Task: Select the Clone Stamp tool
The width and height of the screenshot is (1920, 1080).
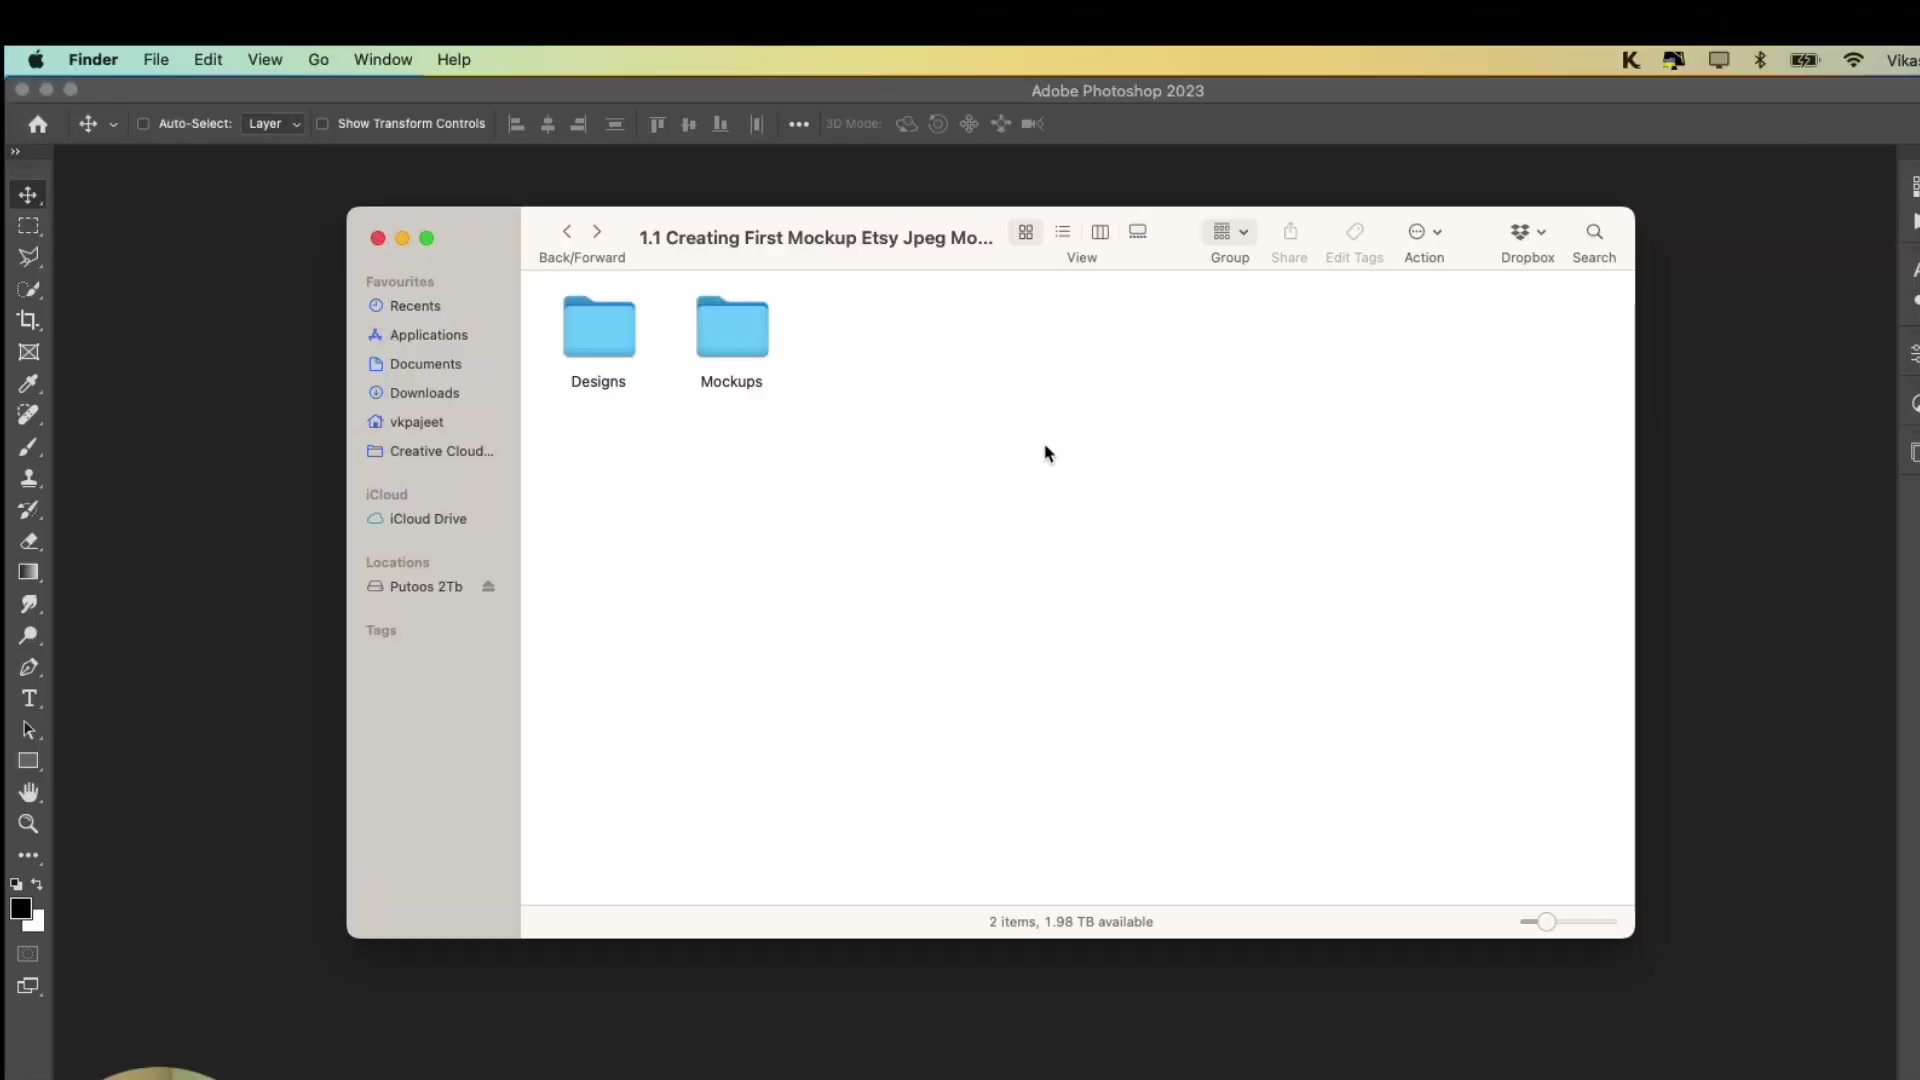Action: tap(28, 479)
